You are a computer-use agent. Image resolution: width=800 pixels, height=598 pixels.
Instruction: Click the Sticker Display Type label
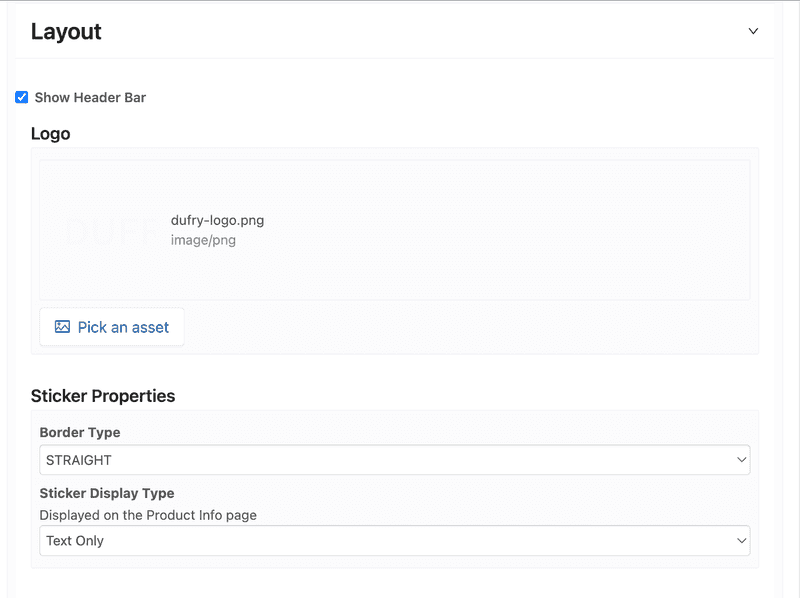pos(107,493)
